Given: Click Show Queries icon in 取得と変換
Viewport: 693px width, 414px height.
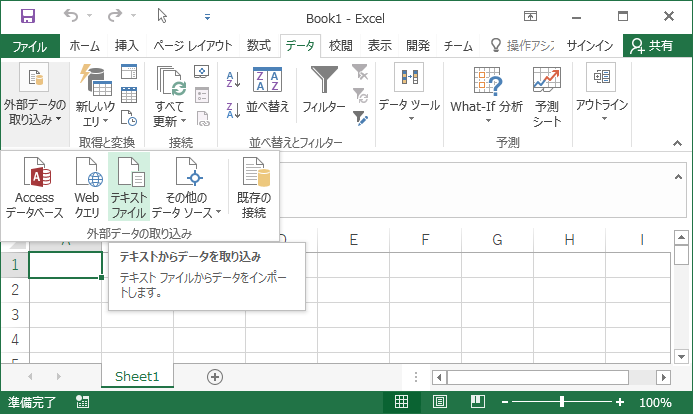Looking at the screenshot, I should click(x=129, y=72).
